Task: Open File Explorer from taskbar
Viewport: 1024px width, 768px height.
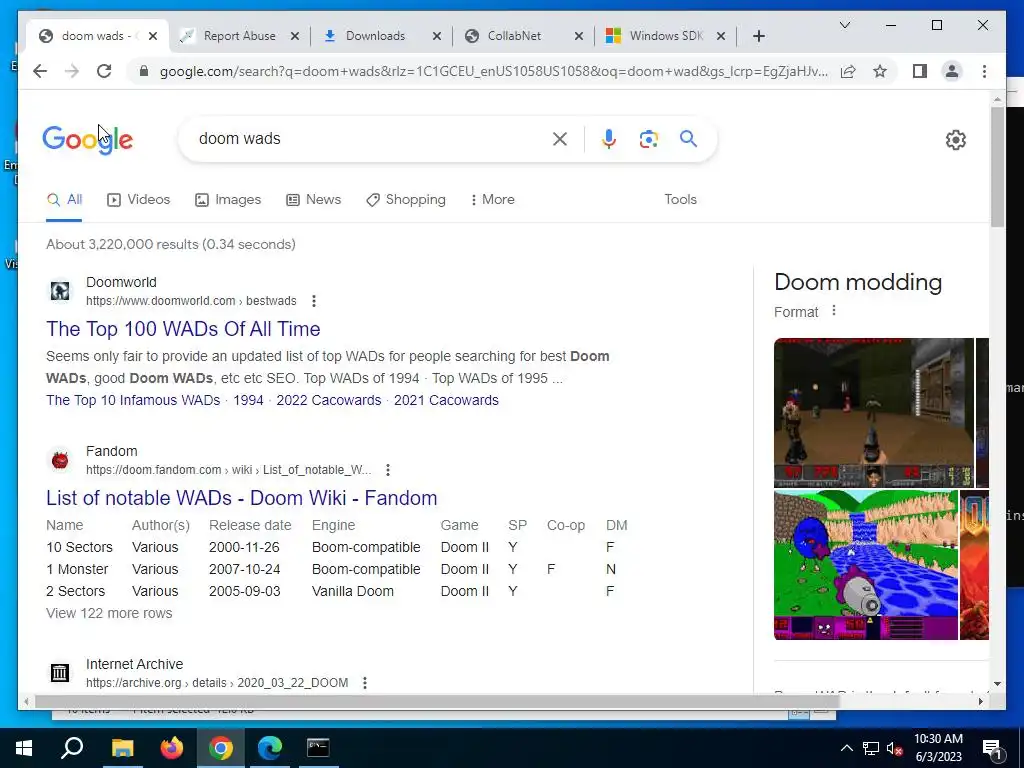Action: (122, 748)
